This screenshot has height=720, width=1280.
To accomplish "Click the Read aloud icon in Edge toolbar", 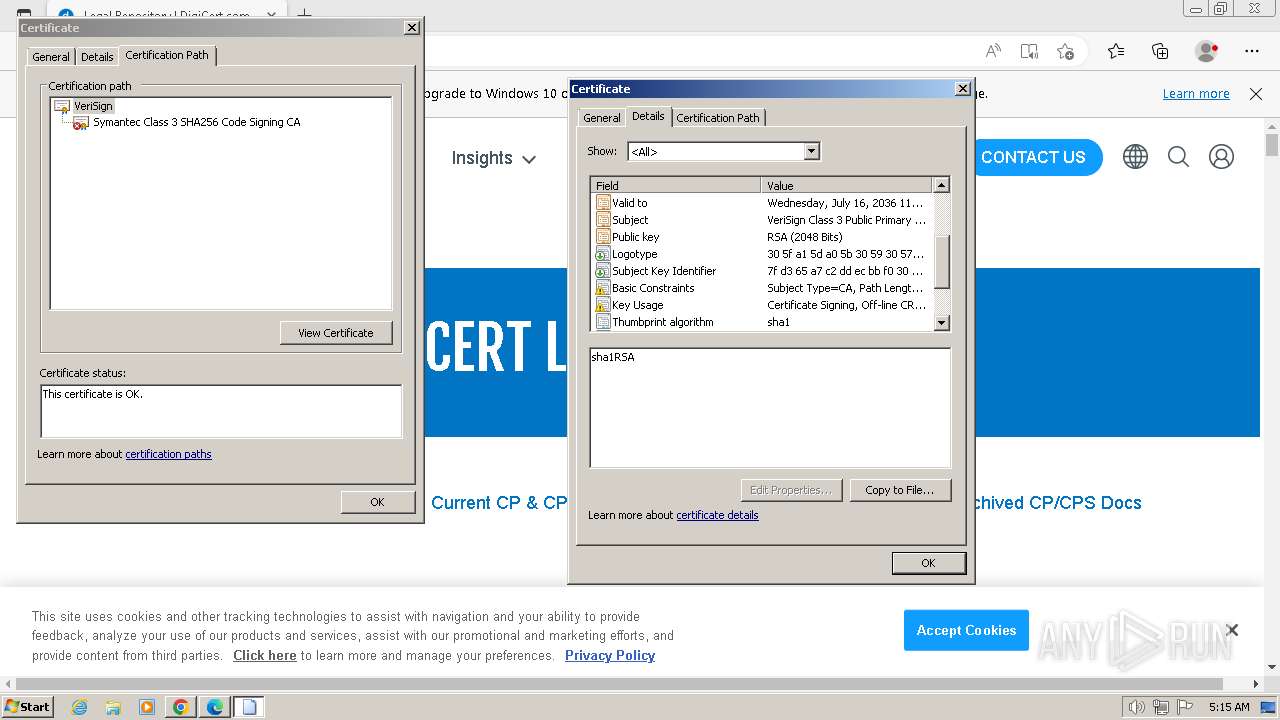I will coord(993,51).
